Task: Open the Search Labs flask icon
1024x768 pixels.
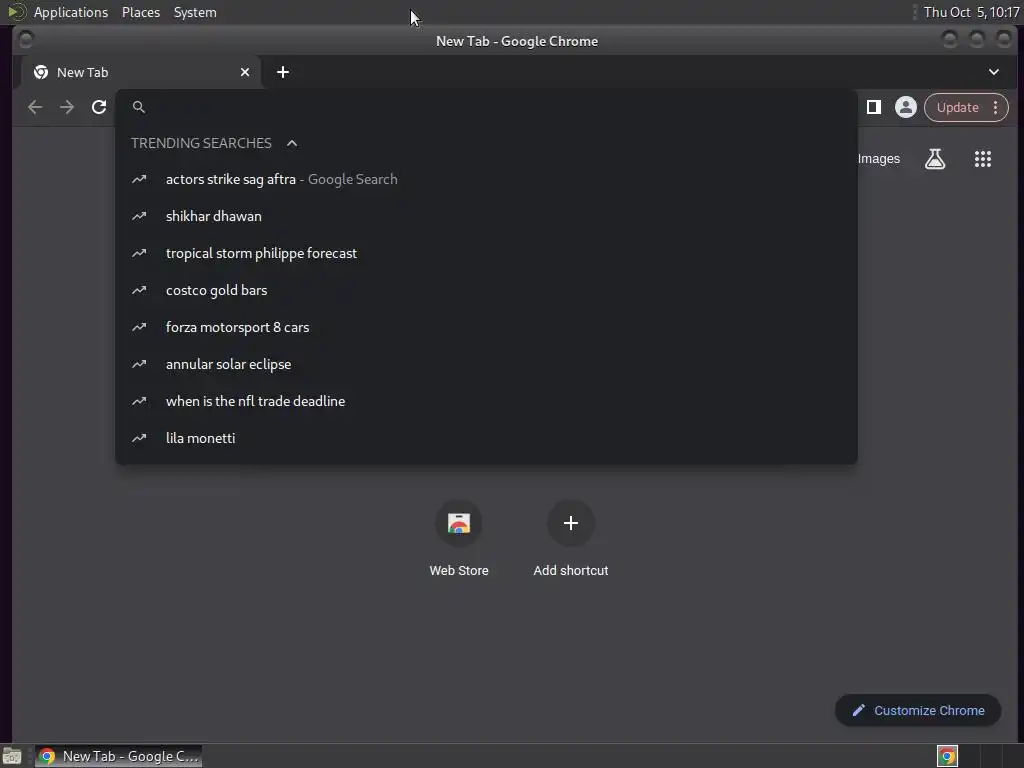Action: pos(935,159)
